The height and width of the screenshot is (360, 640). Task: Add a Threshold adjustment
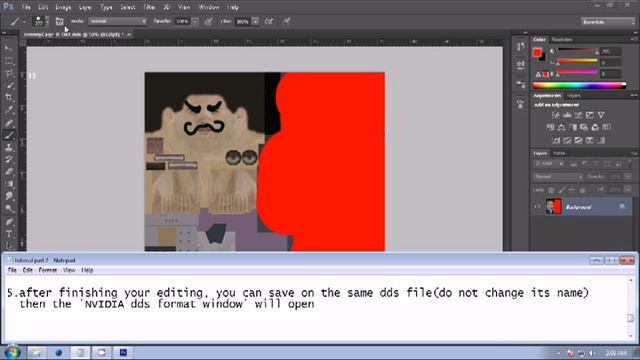coord(578,140)
